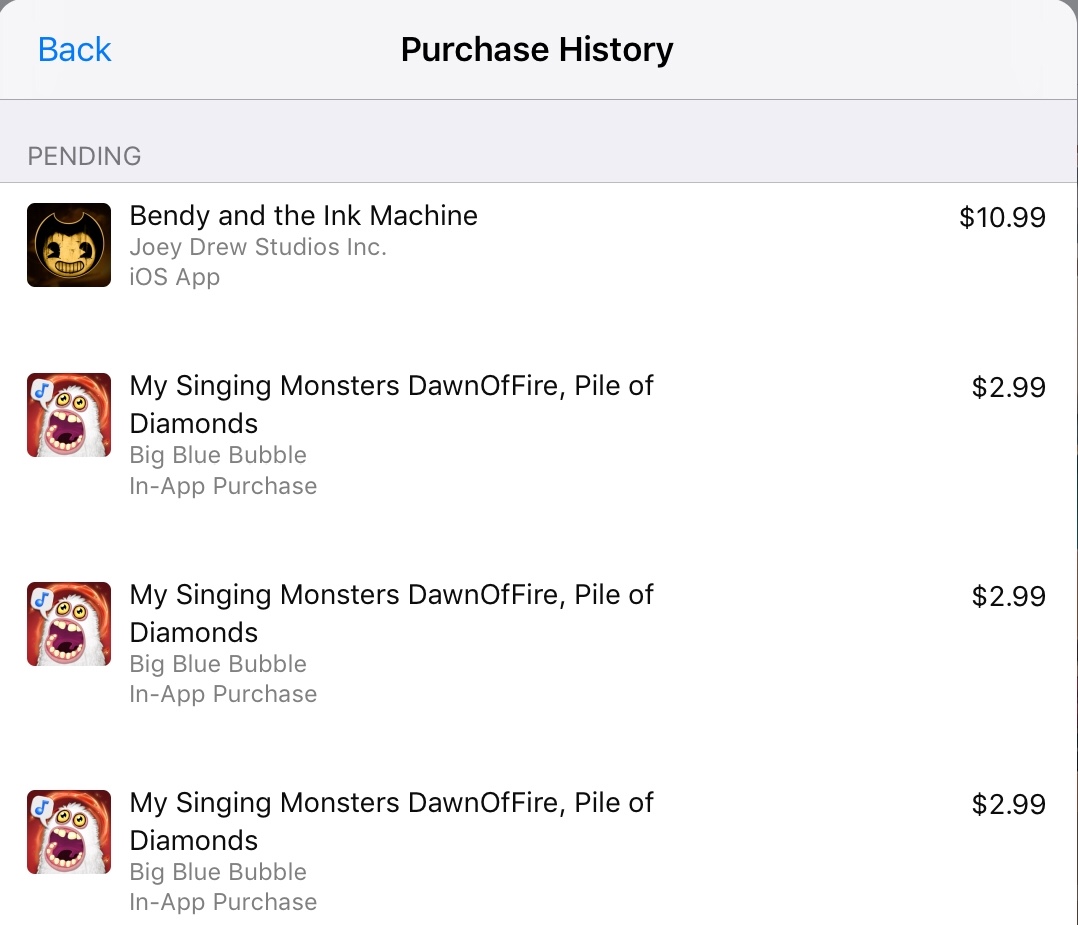Click the PENDING section header
1078x925 pixels.
(84, 156)
